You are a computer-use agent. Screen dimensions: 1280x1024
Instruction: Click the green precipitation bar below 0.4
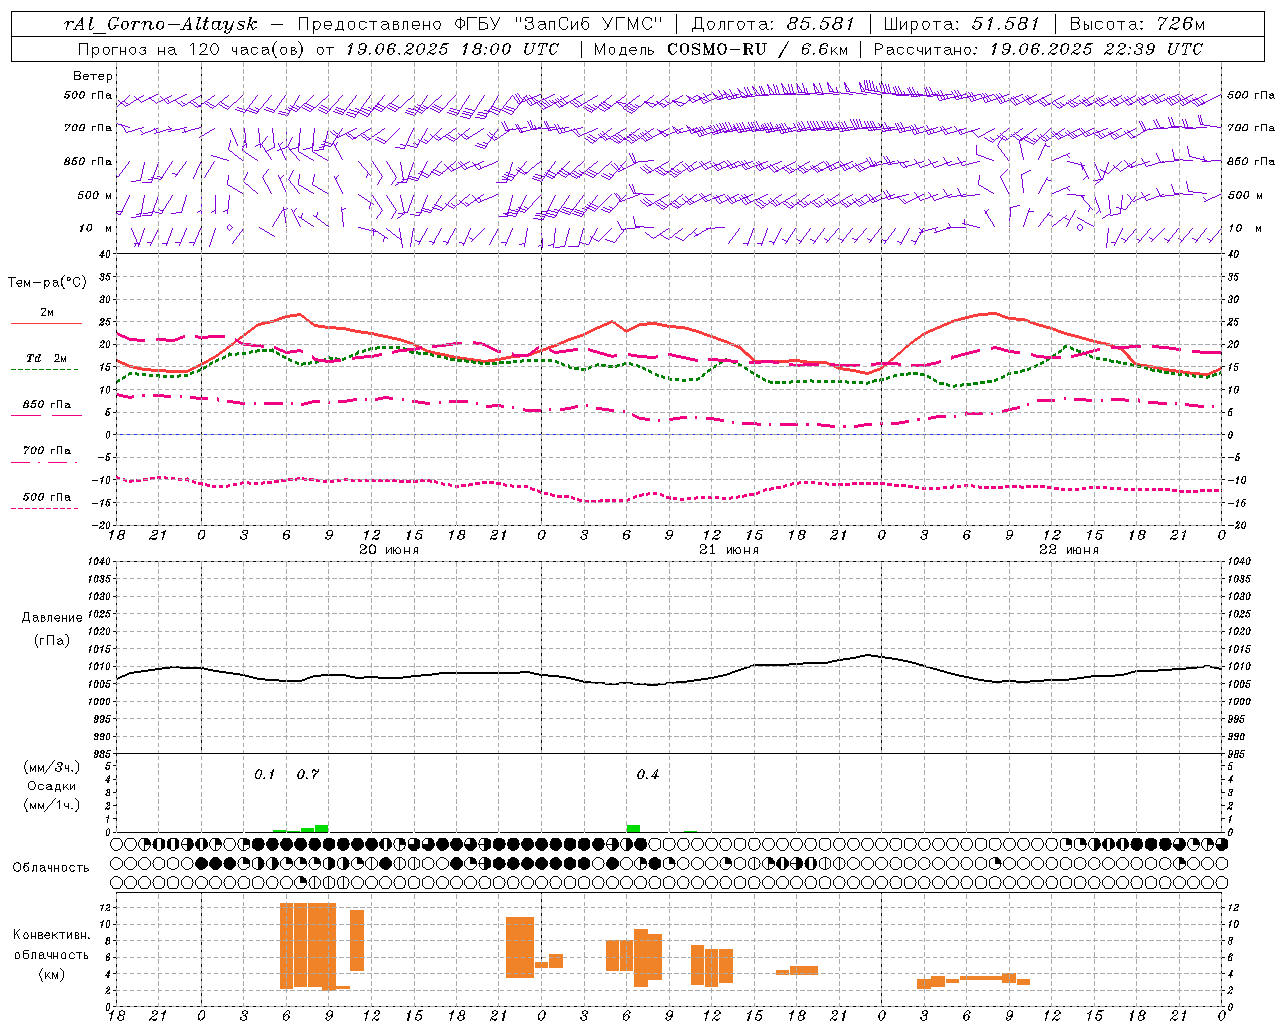[633, 828]
